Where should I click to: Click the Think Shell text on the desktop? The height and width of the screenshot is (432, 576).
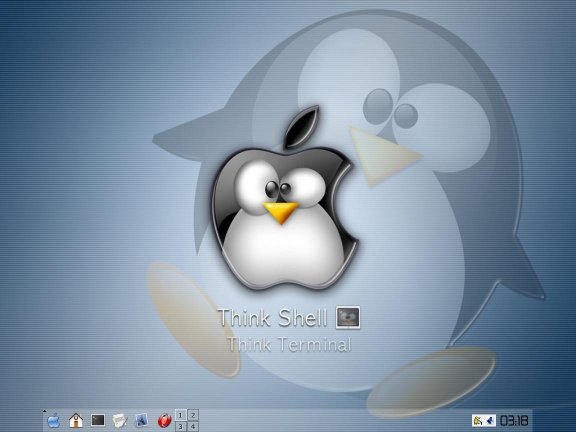[272, 318]
